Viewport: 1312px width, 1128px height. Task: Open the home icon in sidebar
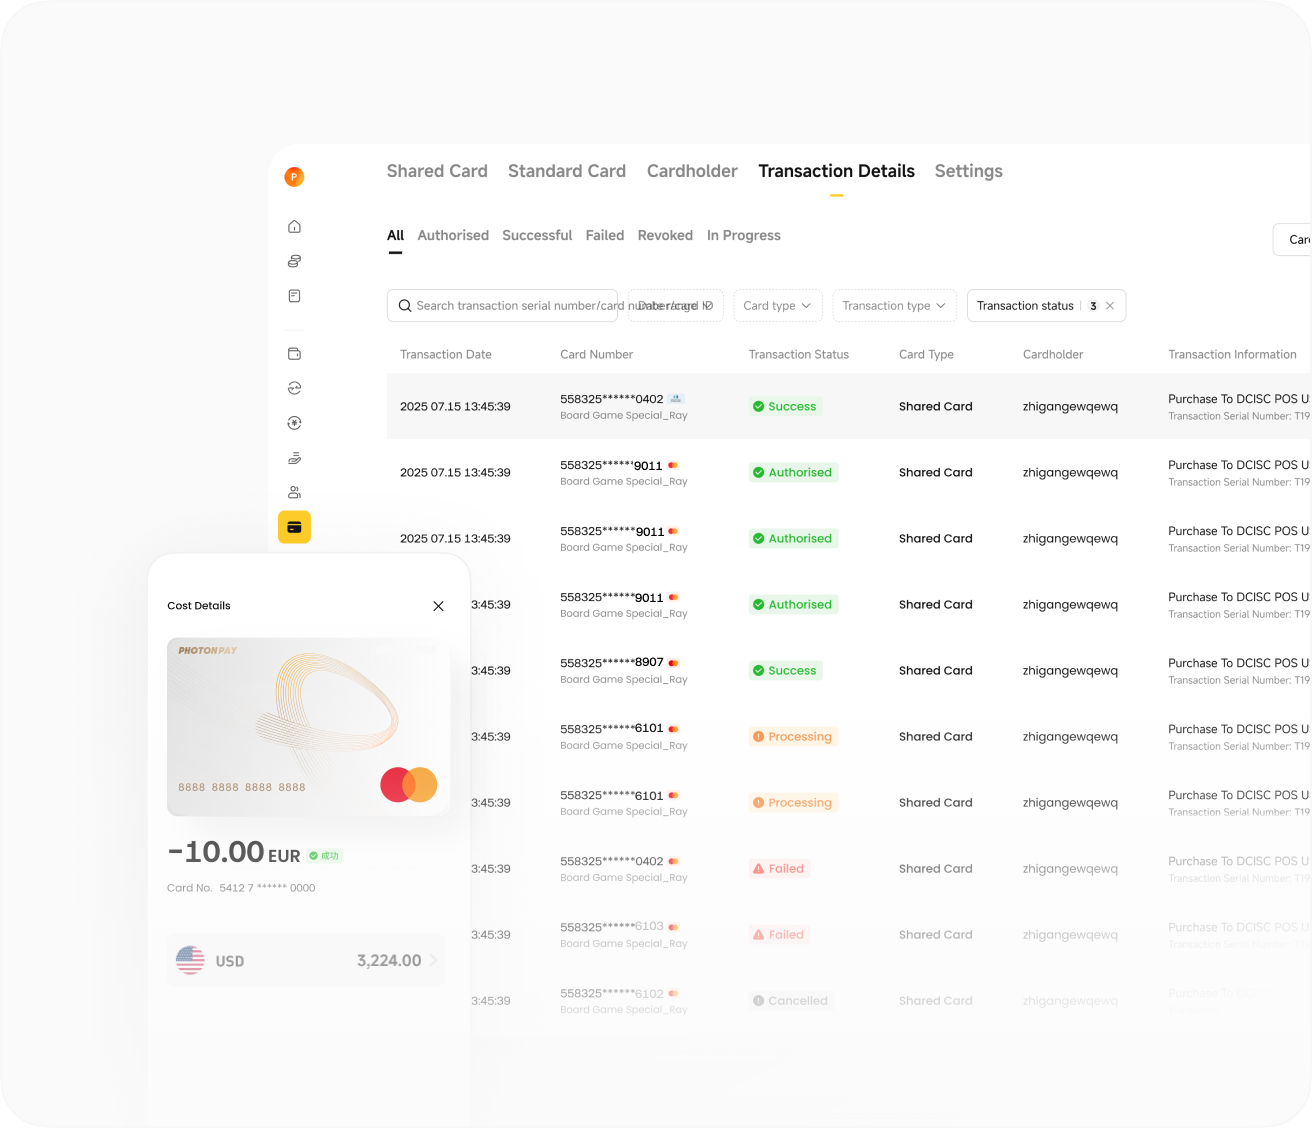click(294, 227)
